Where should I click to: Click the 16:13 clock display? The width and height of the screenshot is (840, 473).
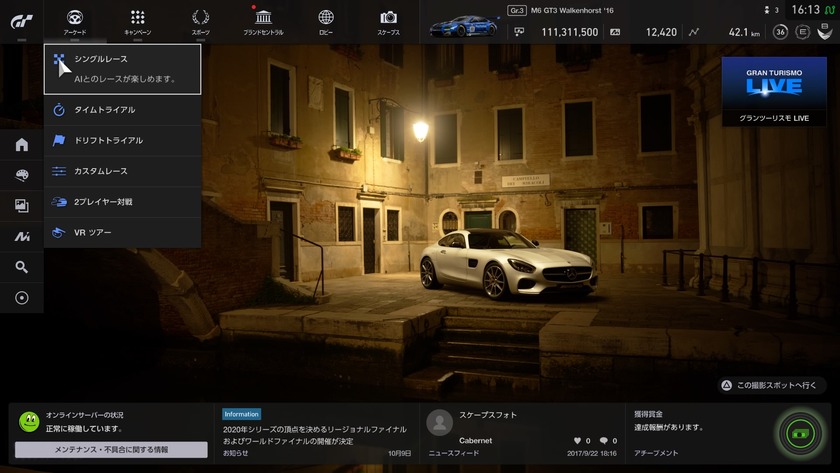click(x=805, y=10)
